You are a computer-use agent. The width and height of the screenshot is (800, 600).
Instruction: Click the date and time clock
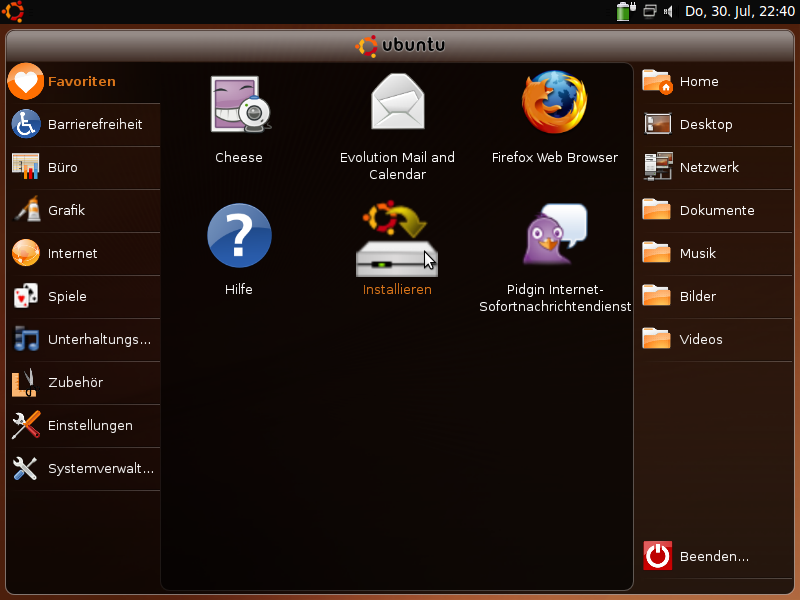click(x=739, y=12)
